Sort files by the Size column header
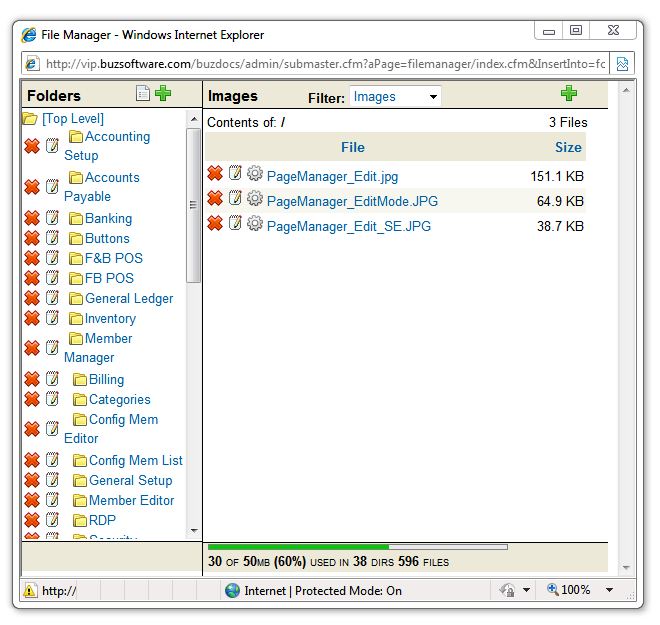 click(567, 147)
